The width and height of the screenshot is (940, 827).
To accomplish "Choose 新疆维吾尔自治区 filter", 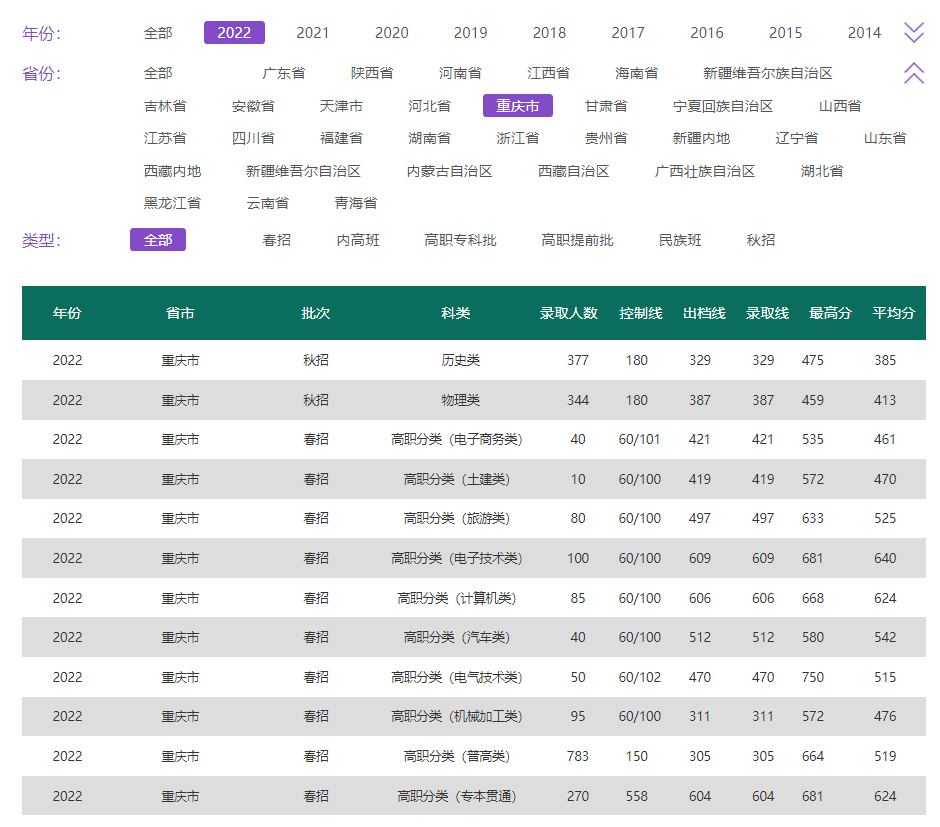I will (303, 171).
